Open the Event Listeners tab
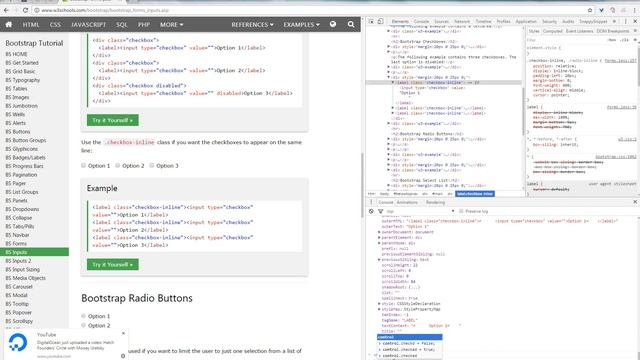This screenshot has width=640, height=360. tap(580, 31)
